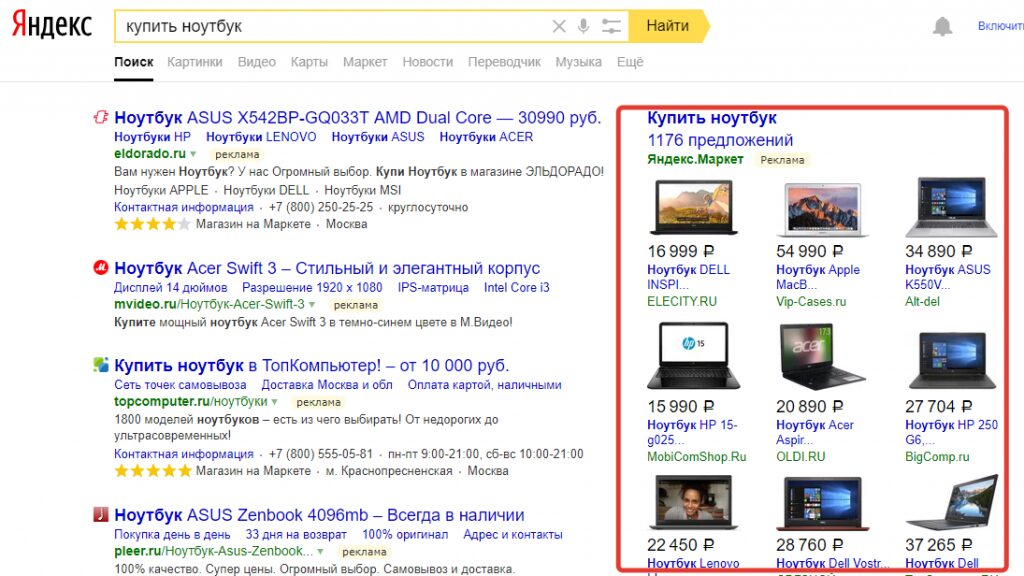Click Pleer favicon beside ASUS Zenbook result

[100, 515]
